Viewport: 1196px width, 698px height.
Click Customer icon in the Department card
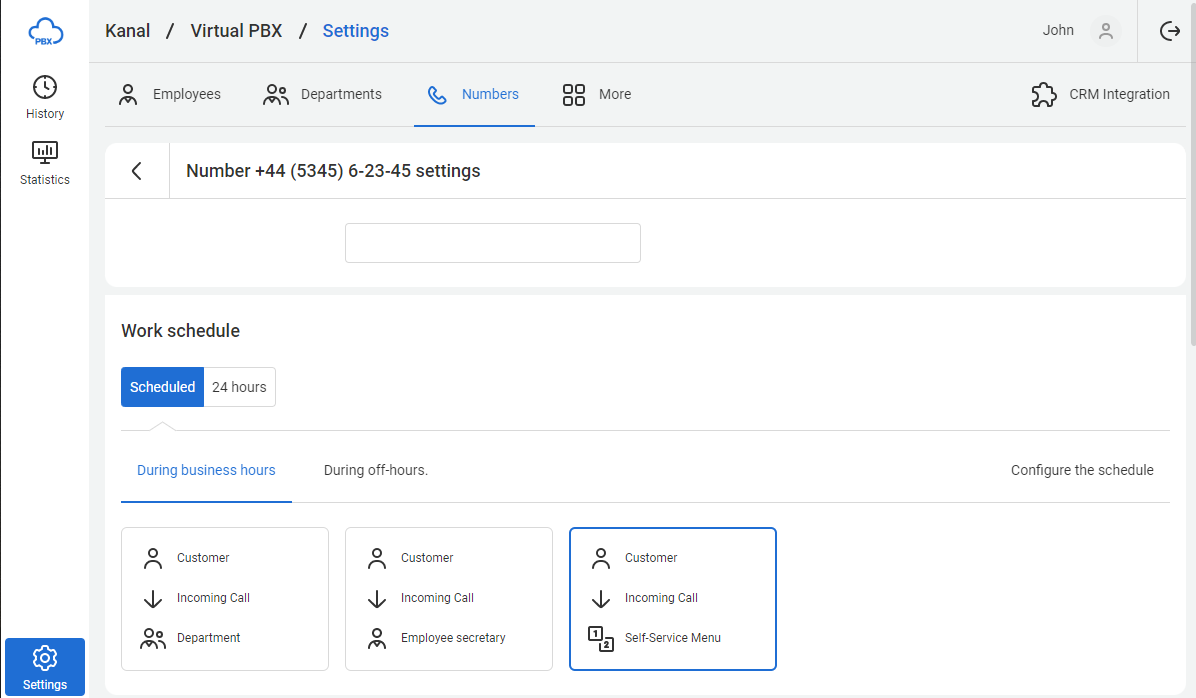tap(153, 558)
